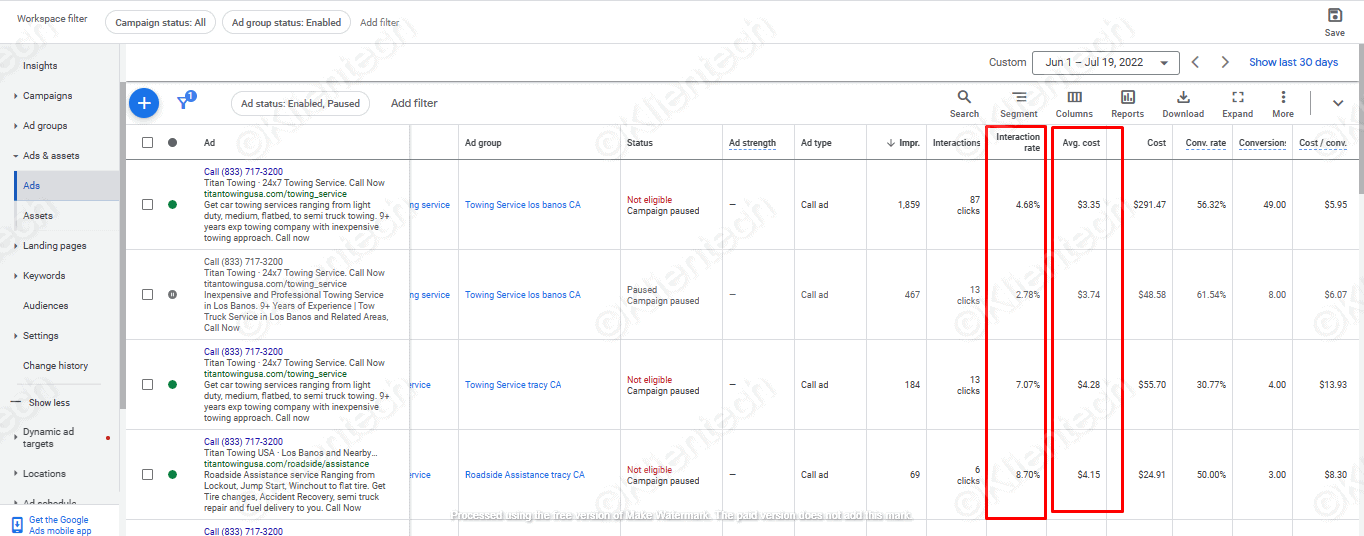1364x536 pixels.
Task: Click the blue plus create ad button
Action: [x=144, y=102]
